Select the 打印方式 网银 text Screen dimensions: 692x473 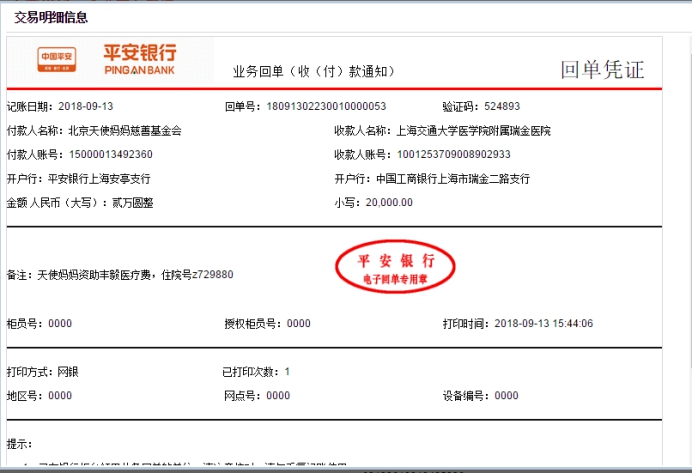point(42,372)
